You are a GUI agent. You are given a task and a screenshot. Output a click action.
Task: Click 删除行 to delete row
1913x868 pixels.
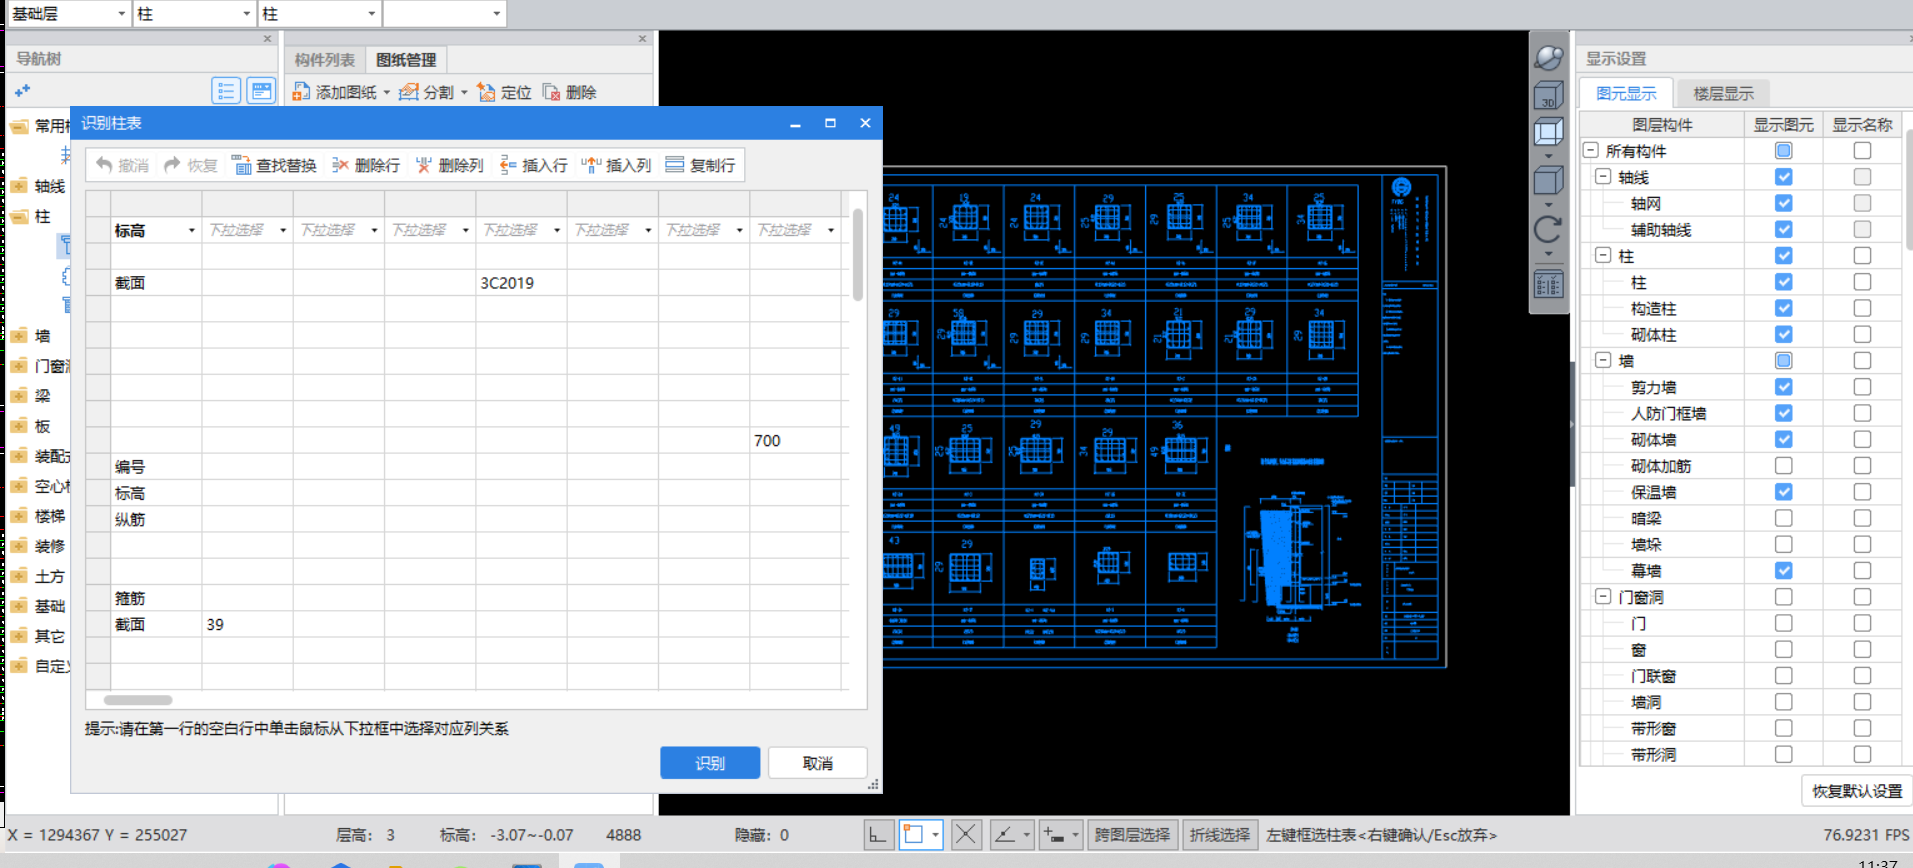(x=366, y=165)
